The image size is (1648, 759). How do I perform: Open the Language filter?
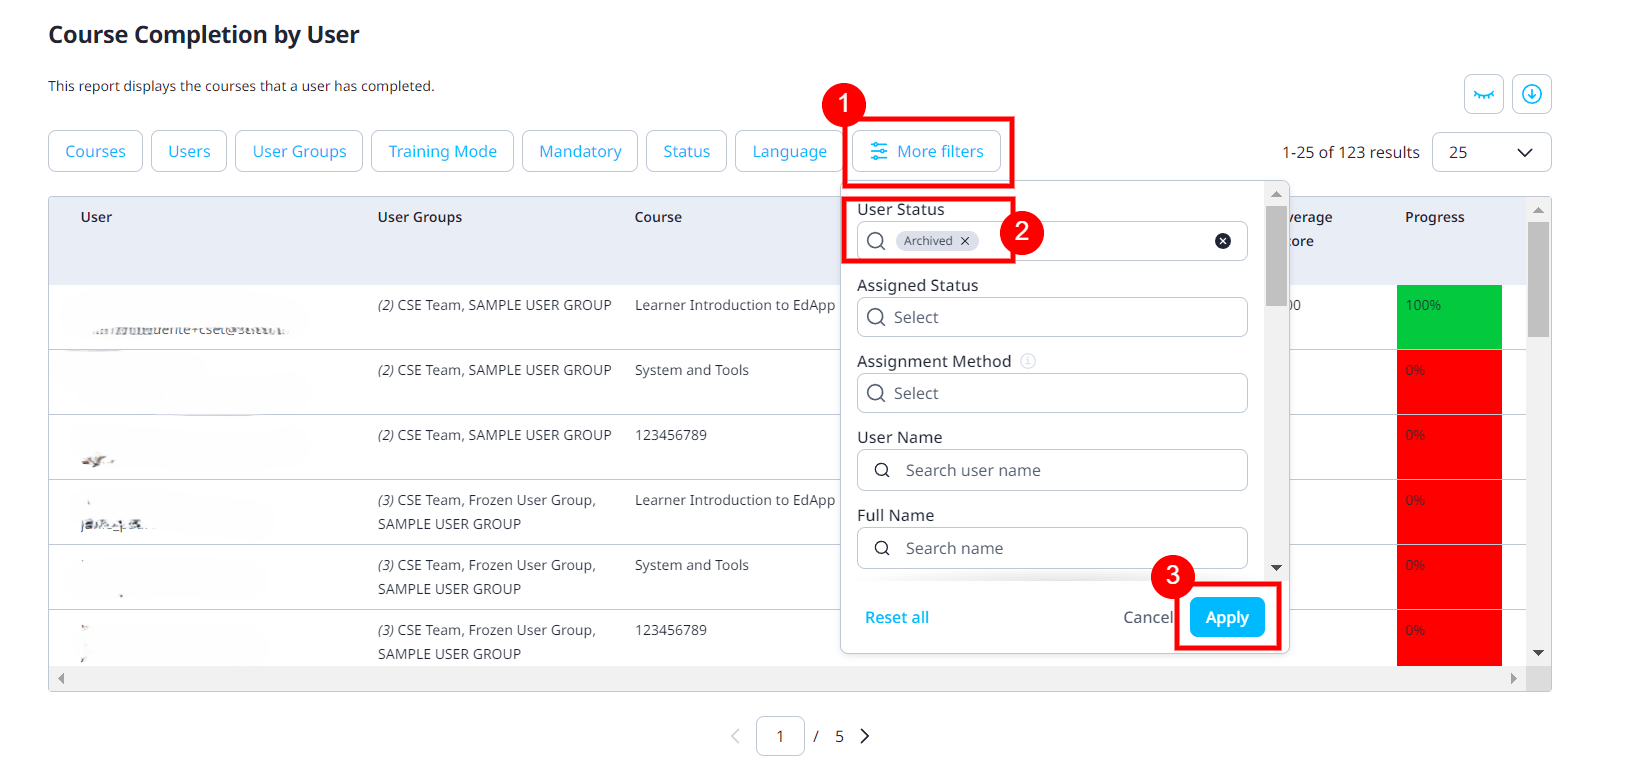click(x=789, y=151)
